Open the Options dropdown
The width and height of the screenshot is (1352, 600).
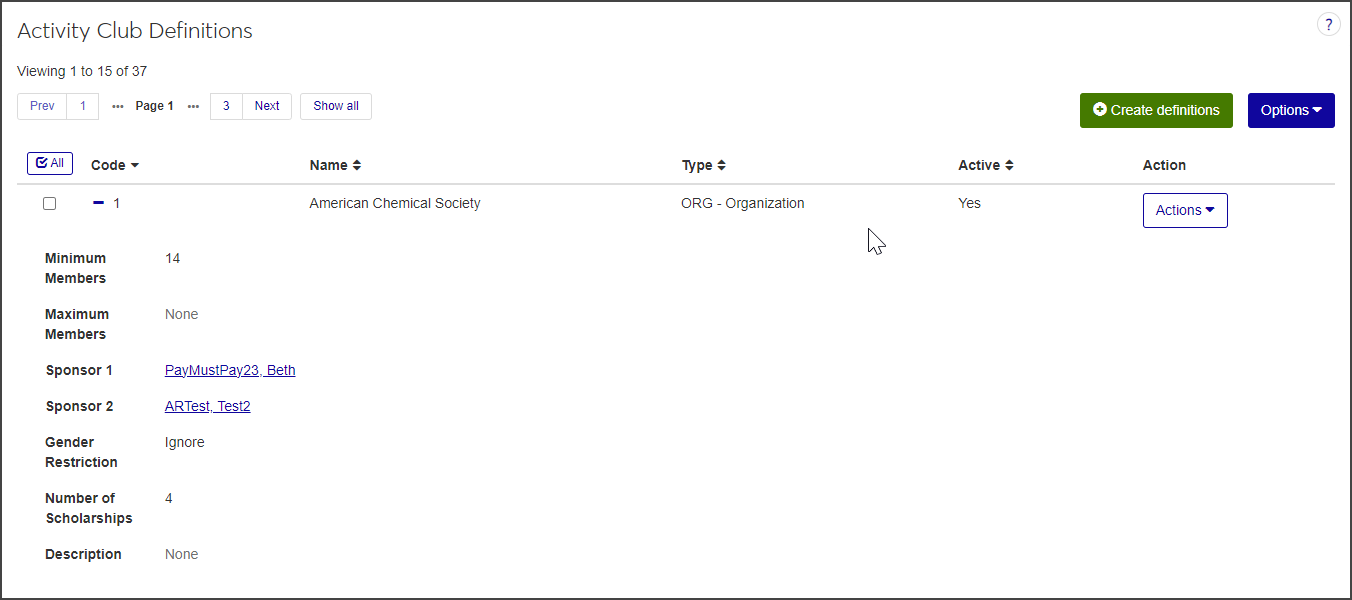point(1290,110)
